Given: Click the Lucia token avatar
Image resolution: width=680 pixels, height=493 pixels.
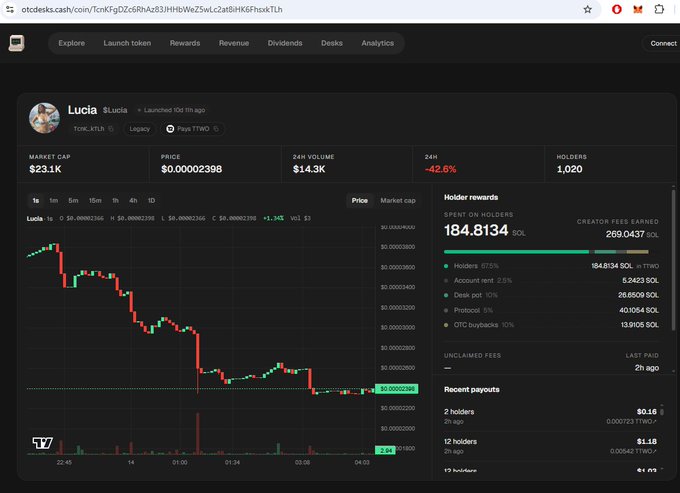Looking at the screenshot, I should click(x=44, y=118).
